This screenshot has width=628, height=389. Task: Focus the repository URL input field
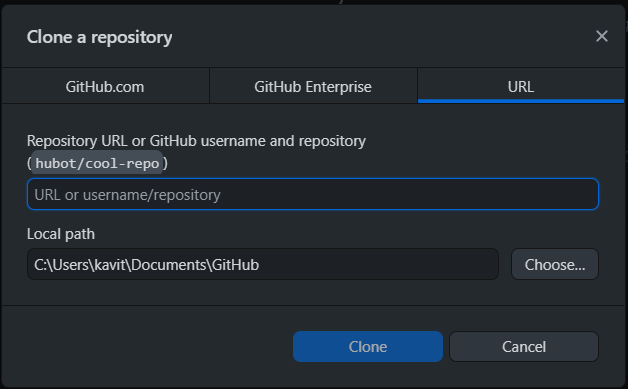click(x=313, y=194)
